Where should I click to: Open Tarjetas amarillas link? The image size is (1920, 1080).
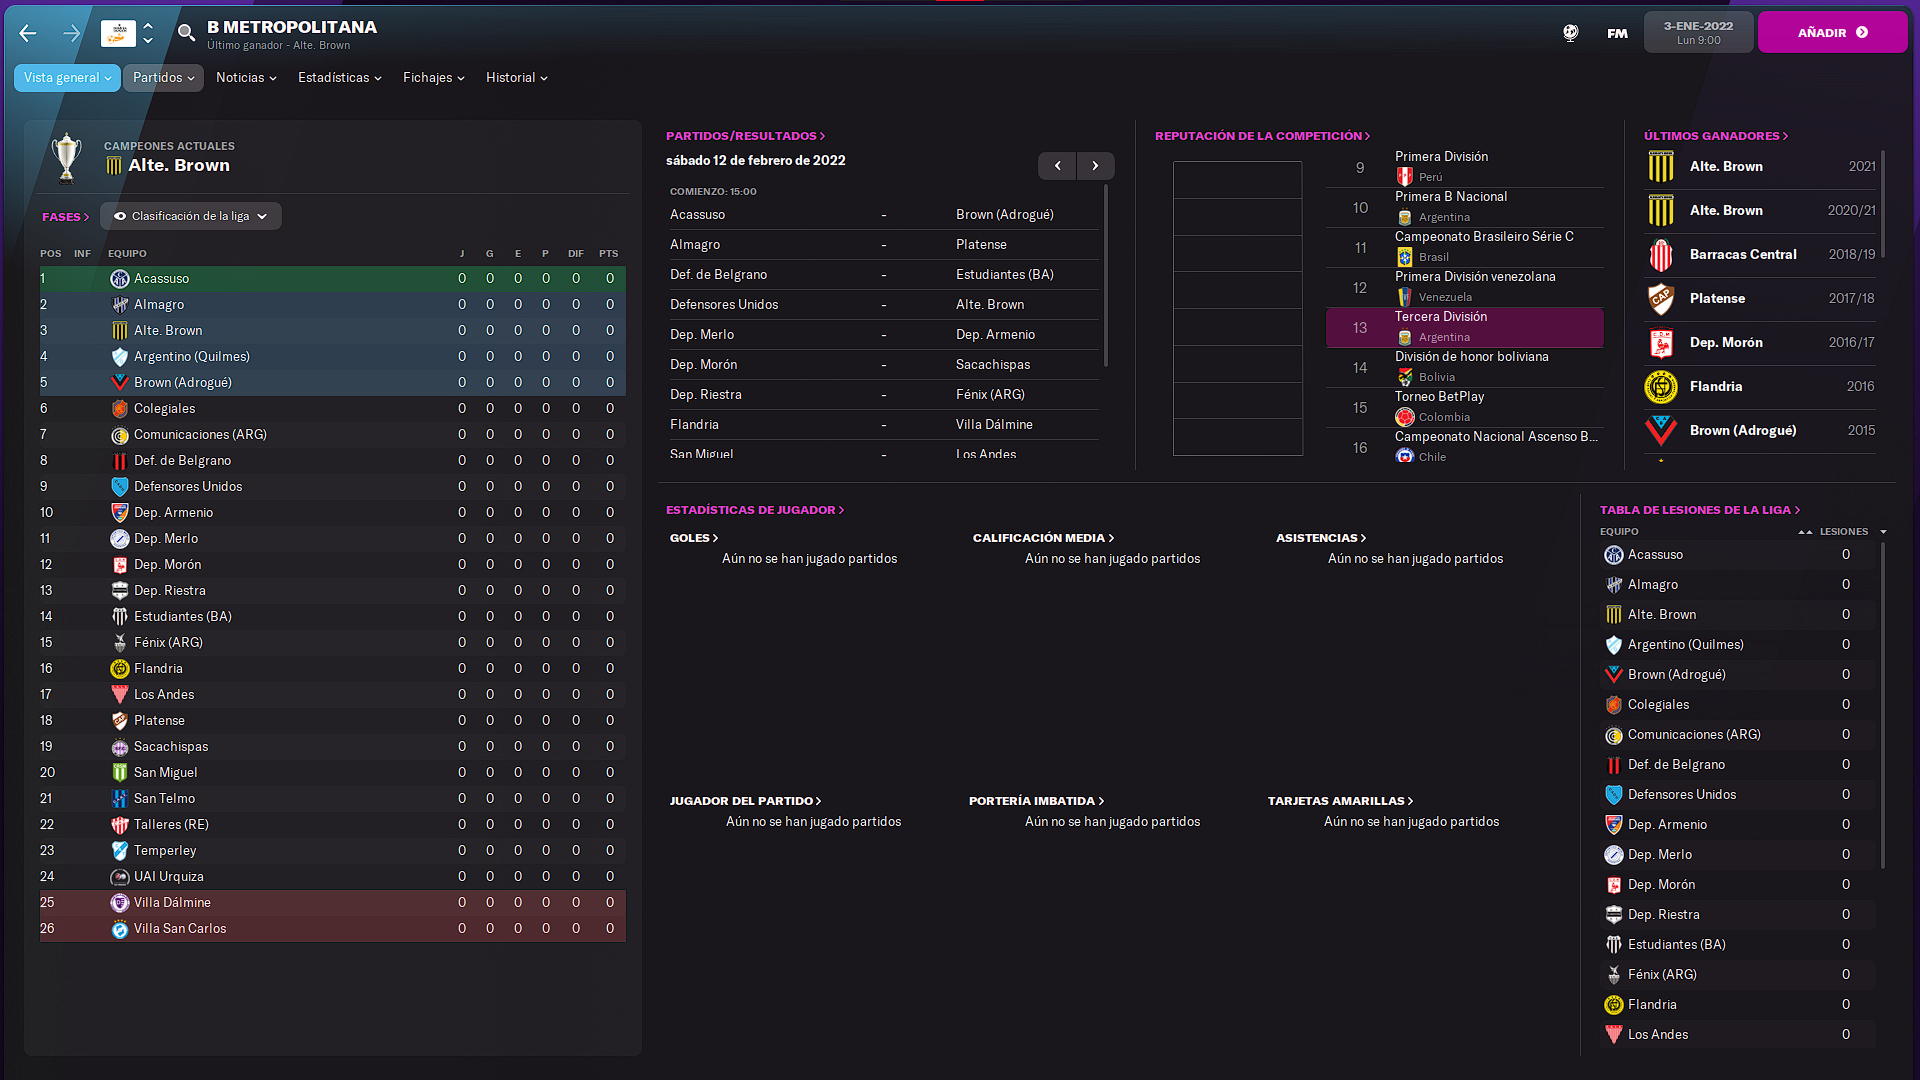tap(1340, 801)
